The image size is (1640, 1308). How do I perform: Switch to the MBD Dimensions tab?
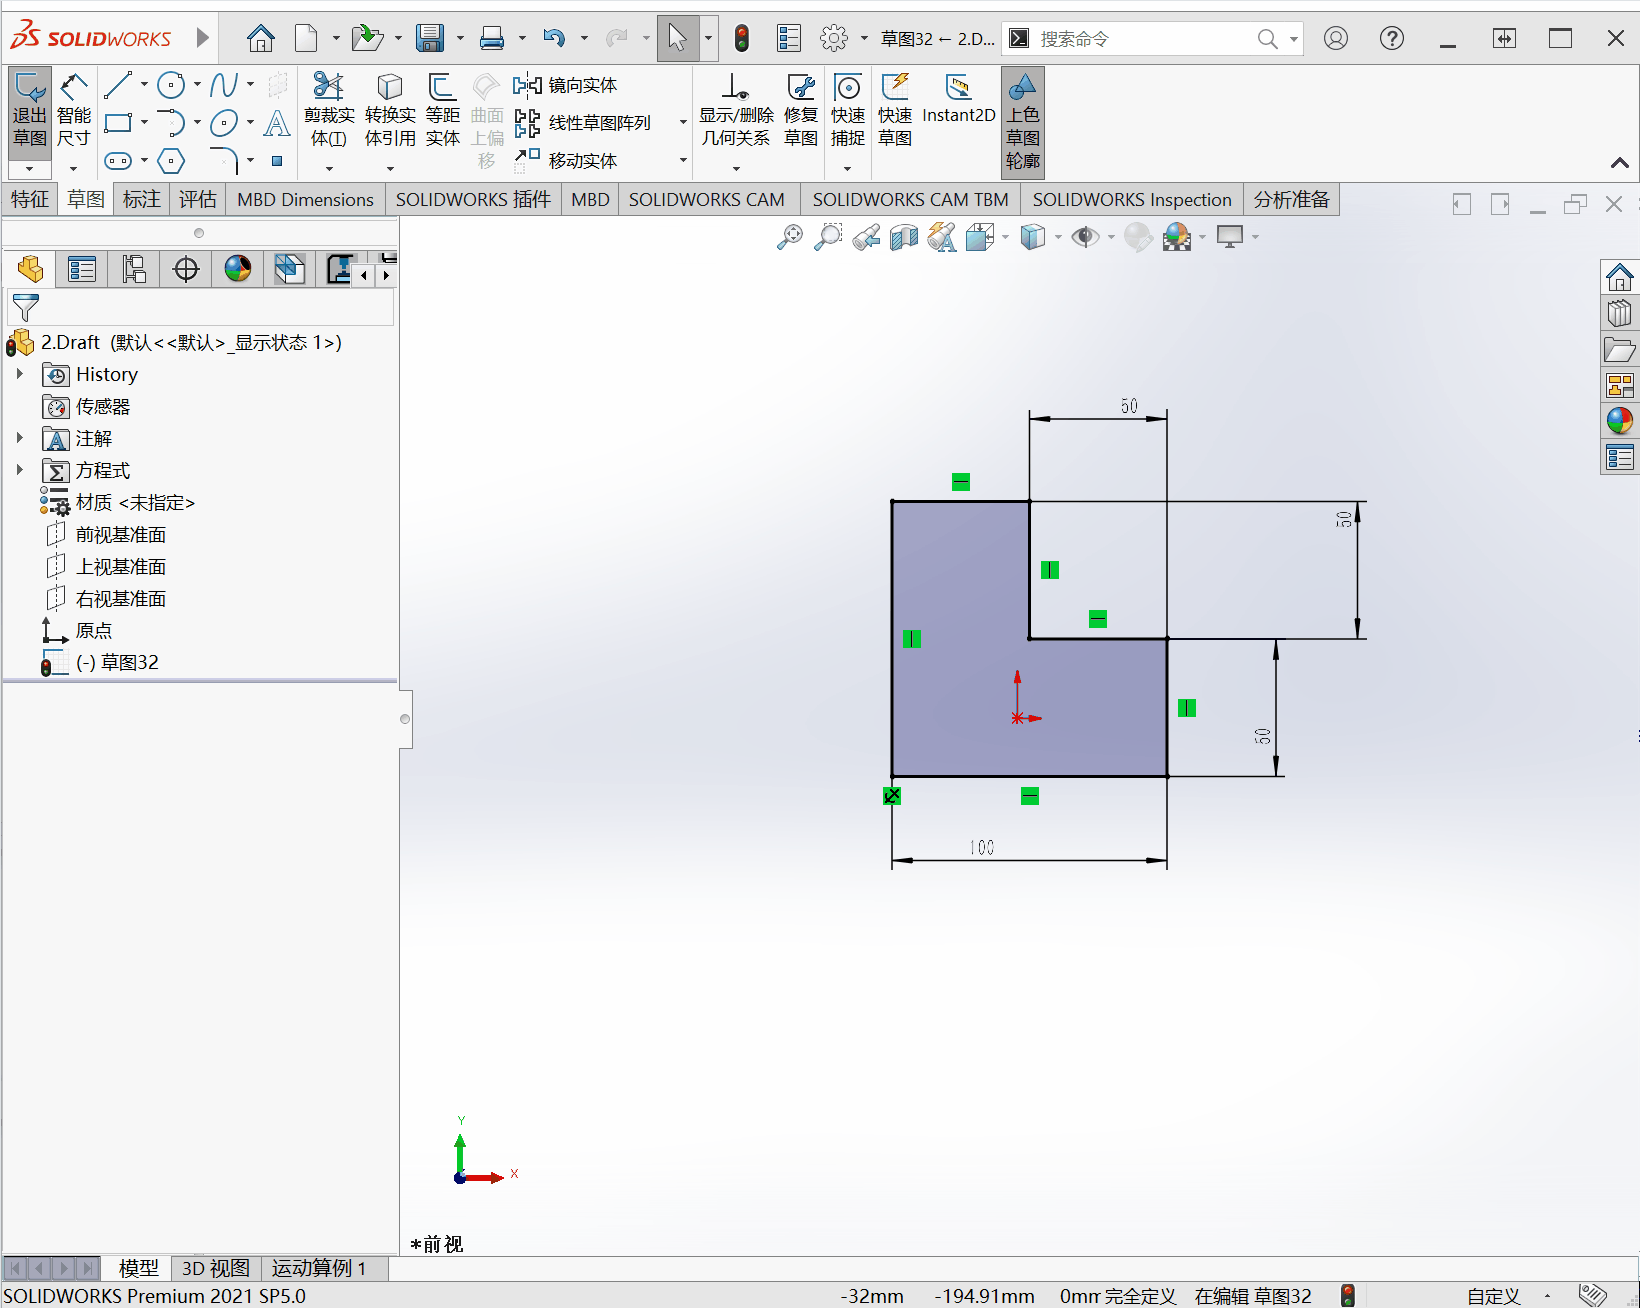click(305, 199)
